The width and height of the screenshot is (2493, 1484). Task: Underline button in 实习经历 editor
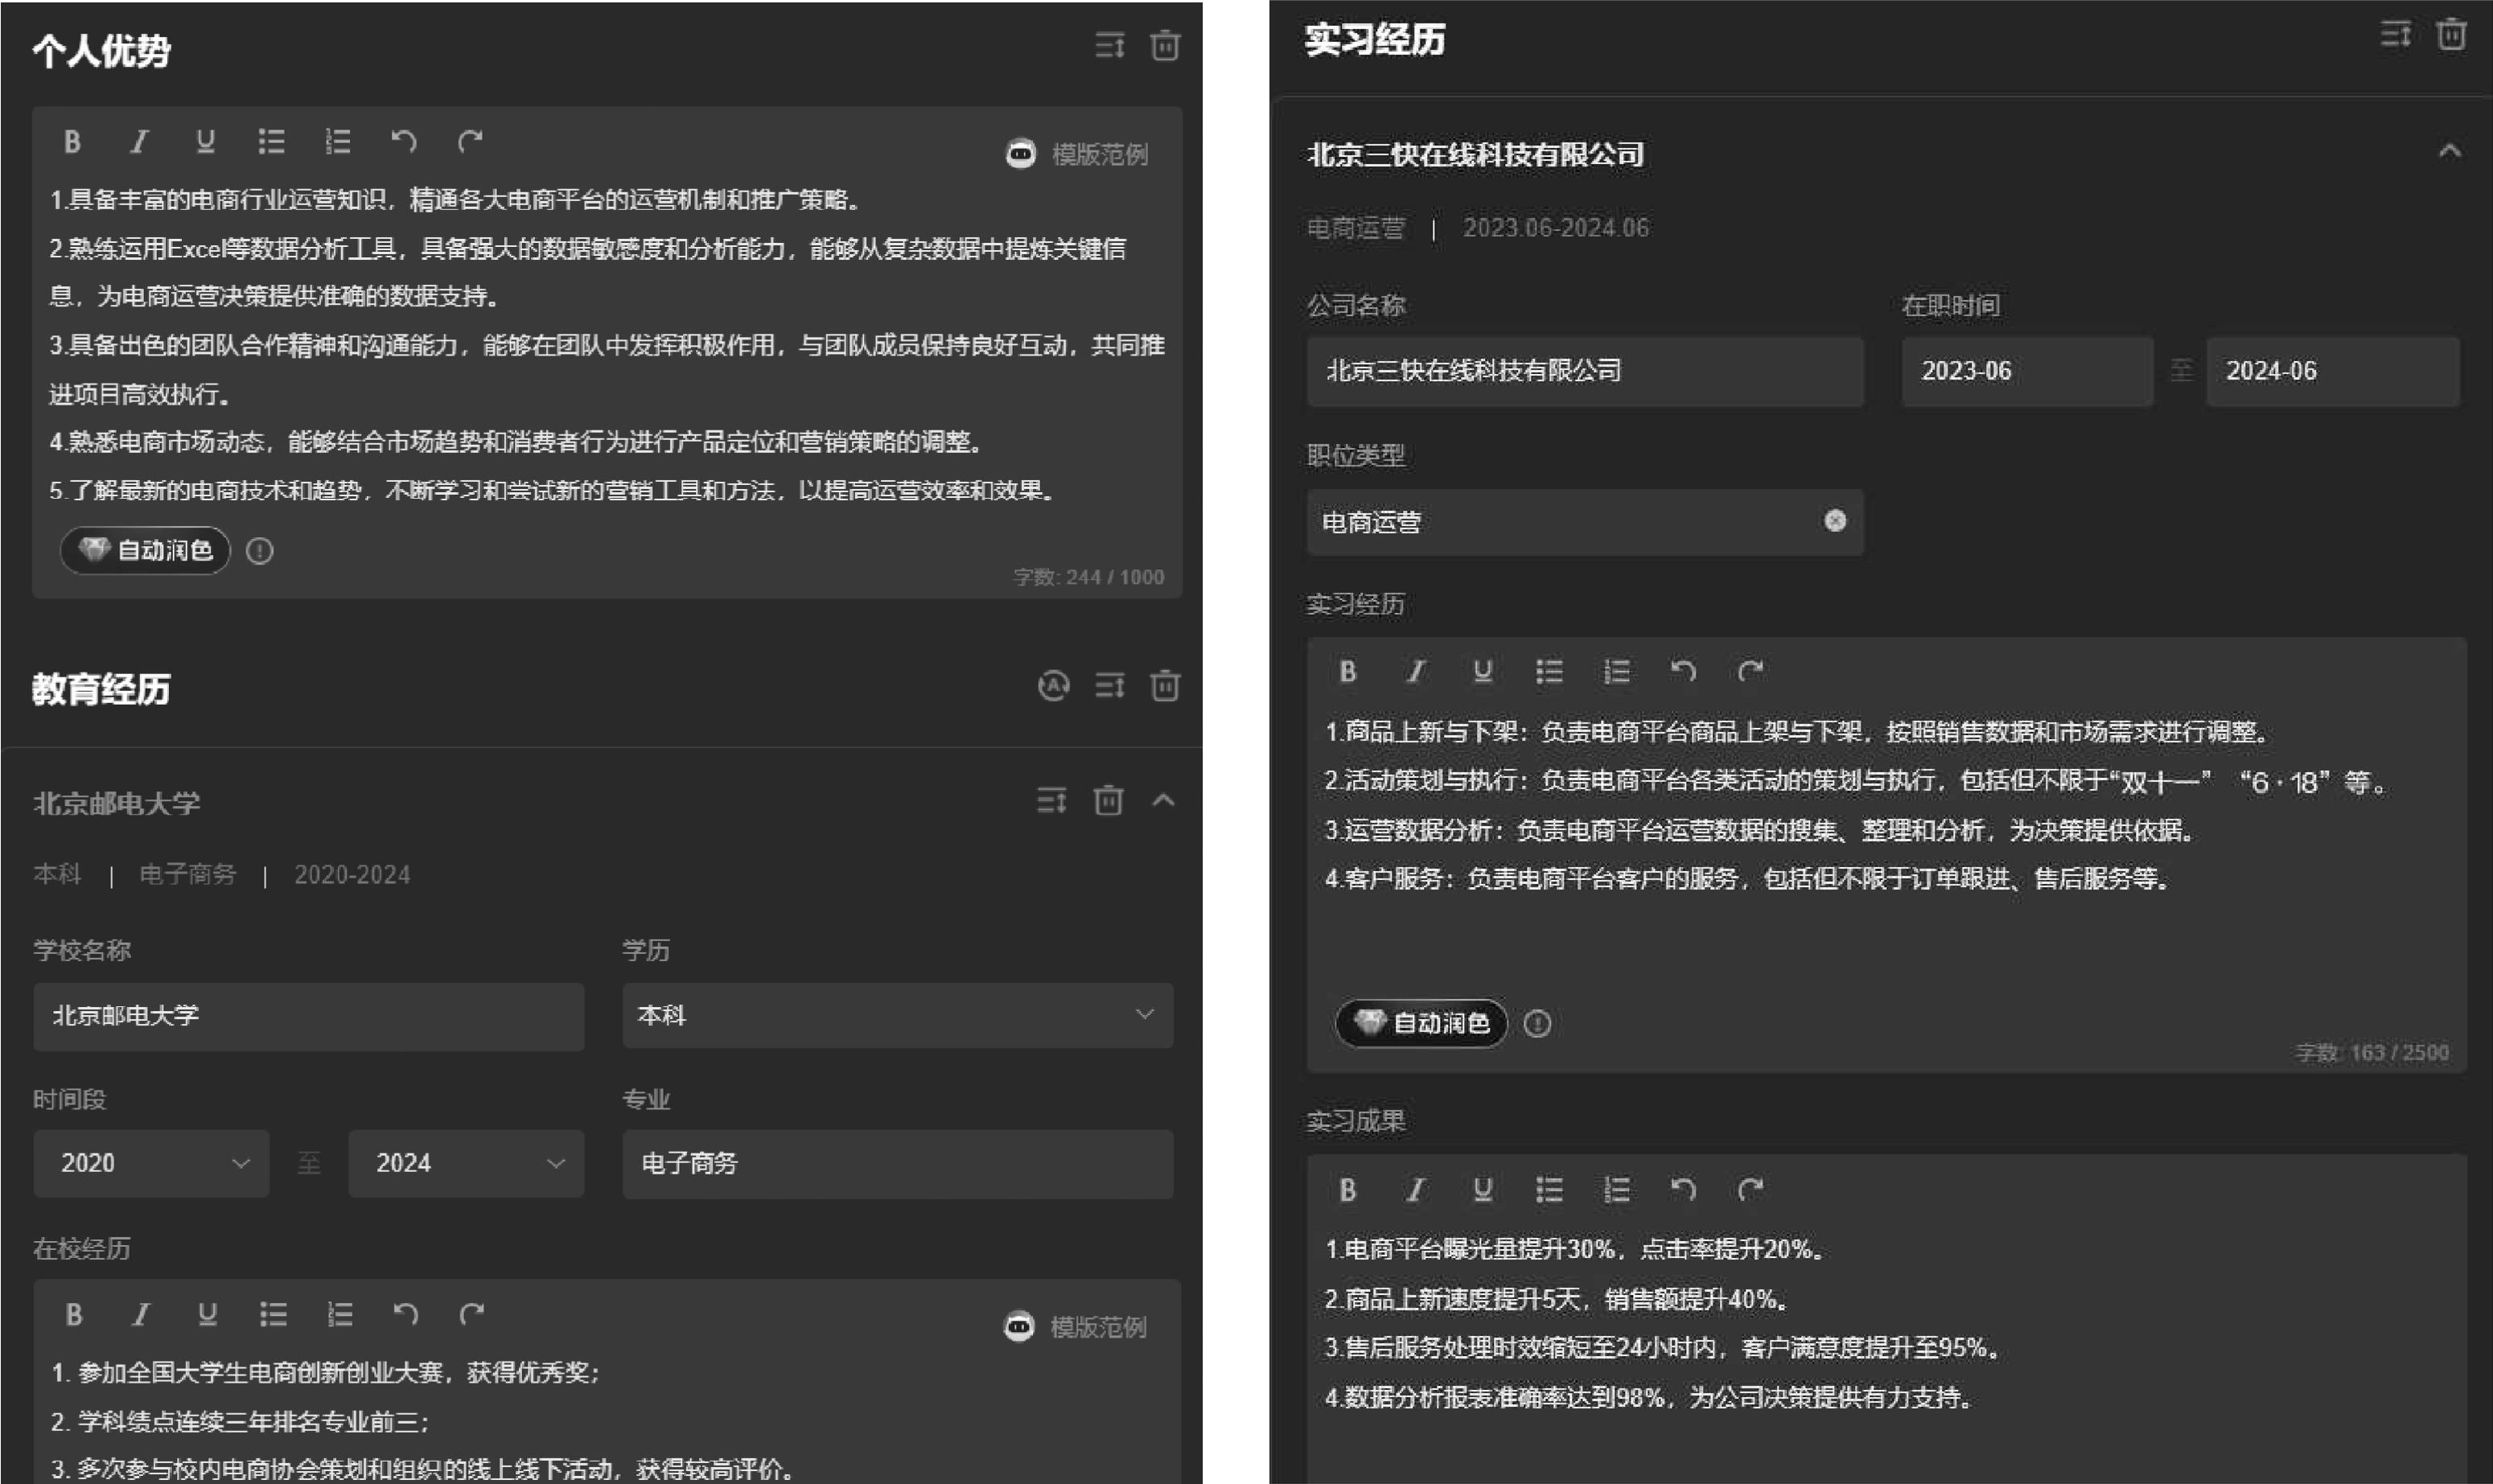[x=1483, y=671]
